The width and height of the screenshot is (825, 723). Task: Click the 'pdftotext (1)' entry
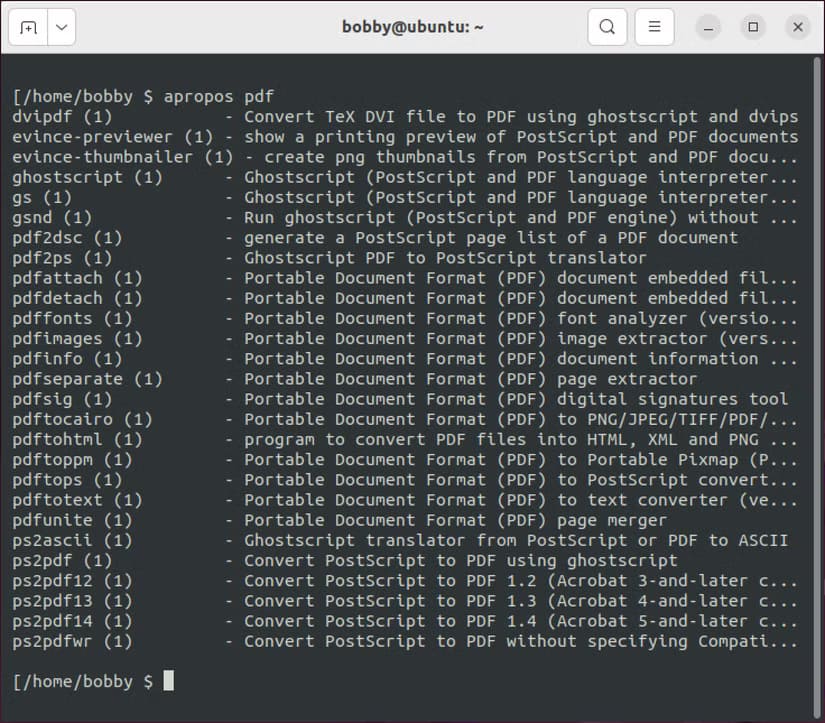click(77, 500)
